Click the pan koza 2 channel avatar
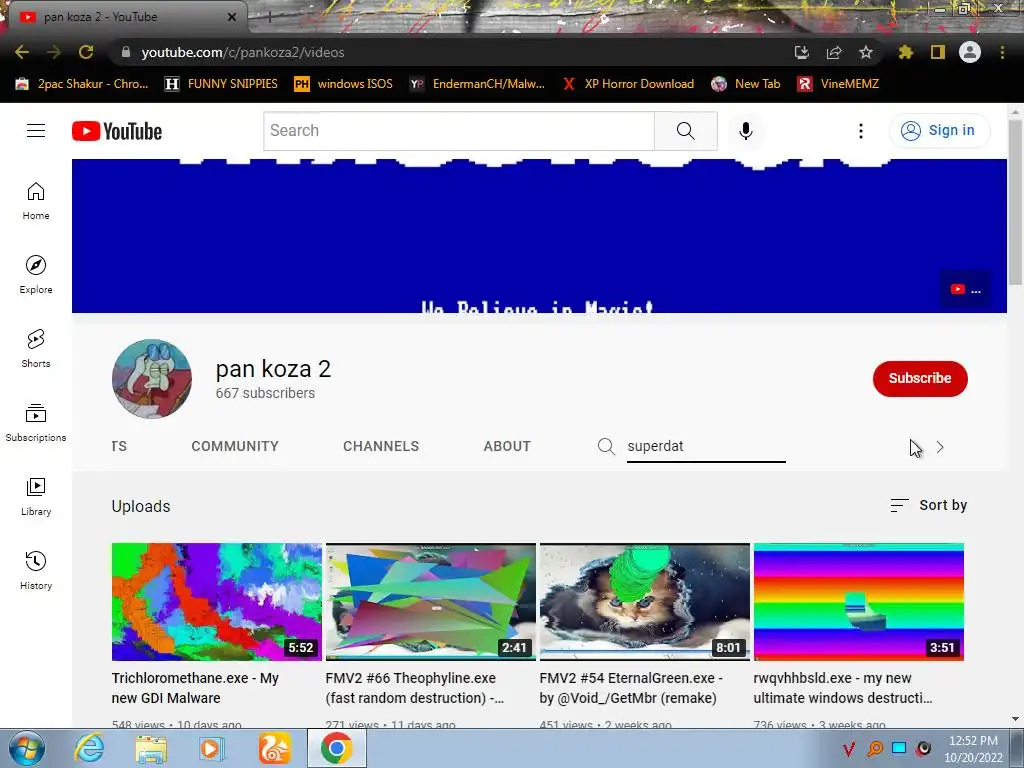This screenshot has width=1024, height=768. [x=152, y=379]
